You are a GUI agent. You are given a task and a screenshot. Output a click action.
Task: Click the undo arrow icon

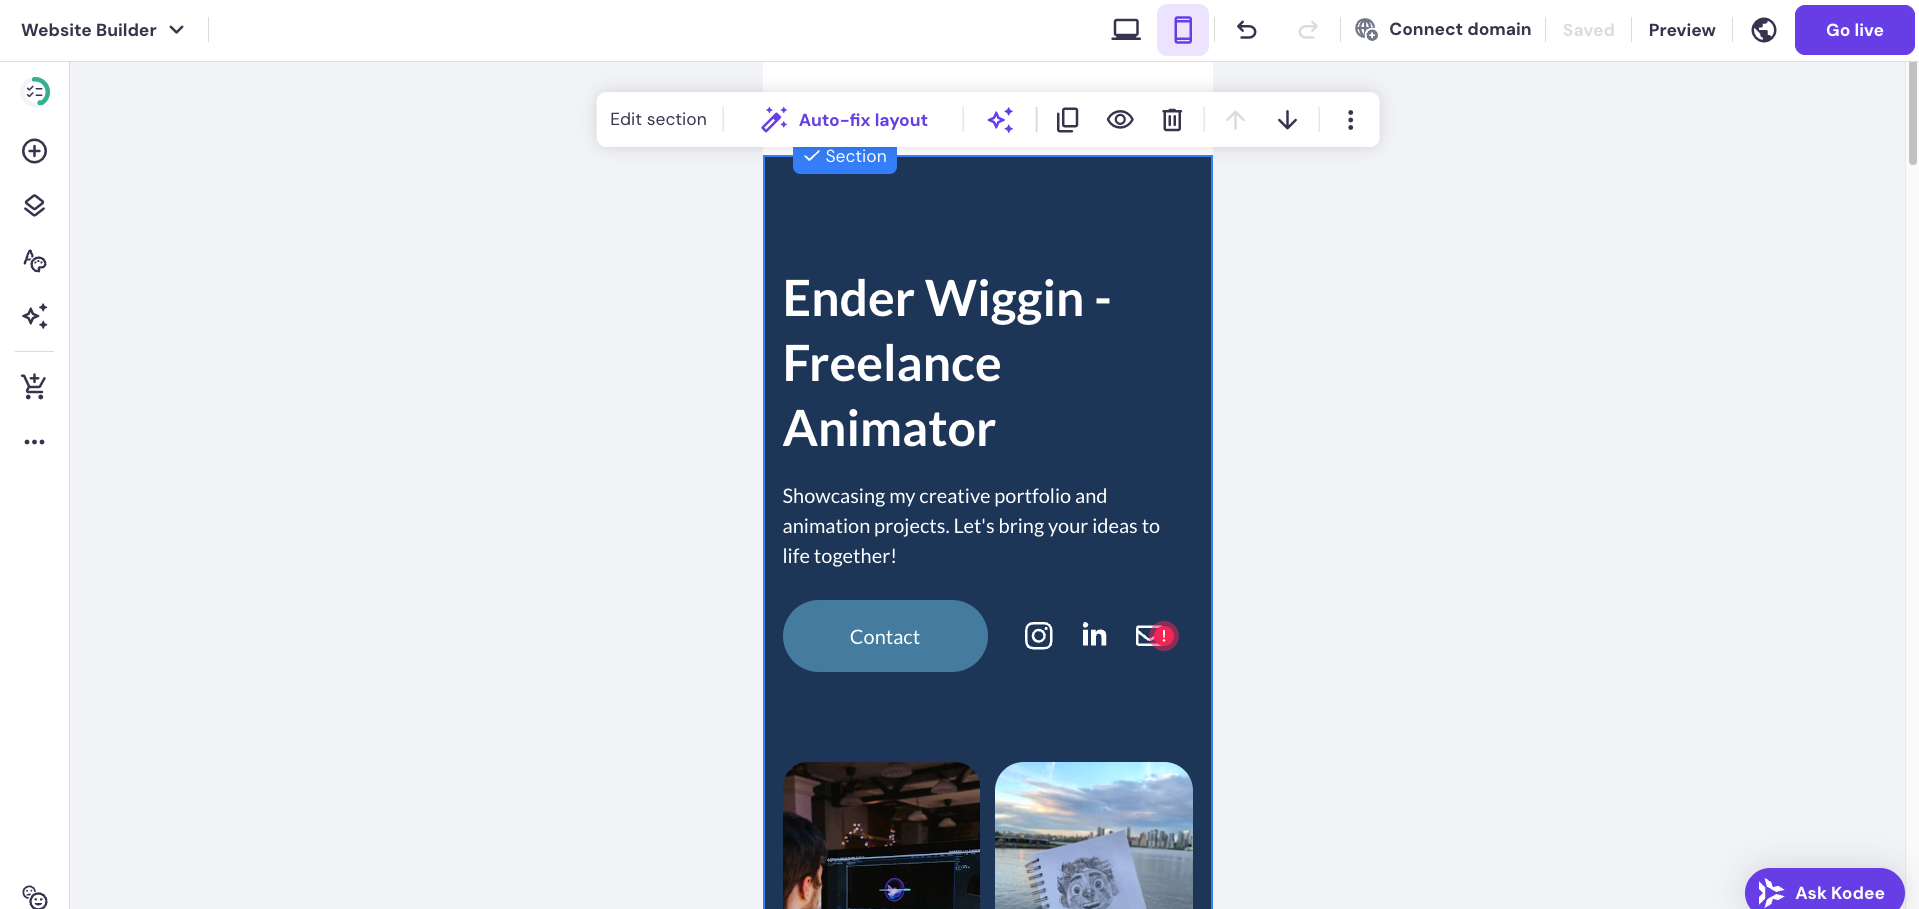coord(1246,30)
